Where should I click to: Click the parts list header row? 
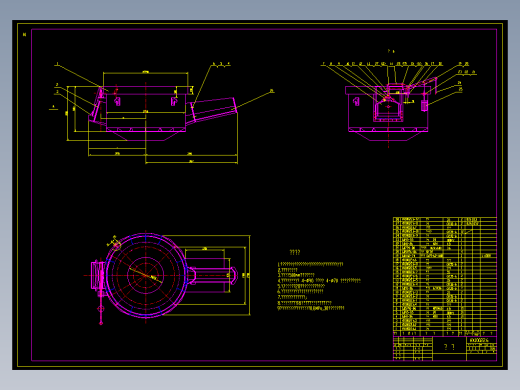445,333
